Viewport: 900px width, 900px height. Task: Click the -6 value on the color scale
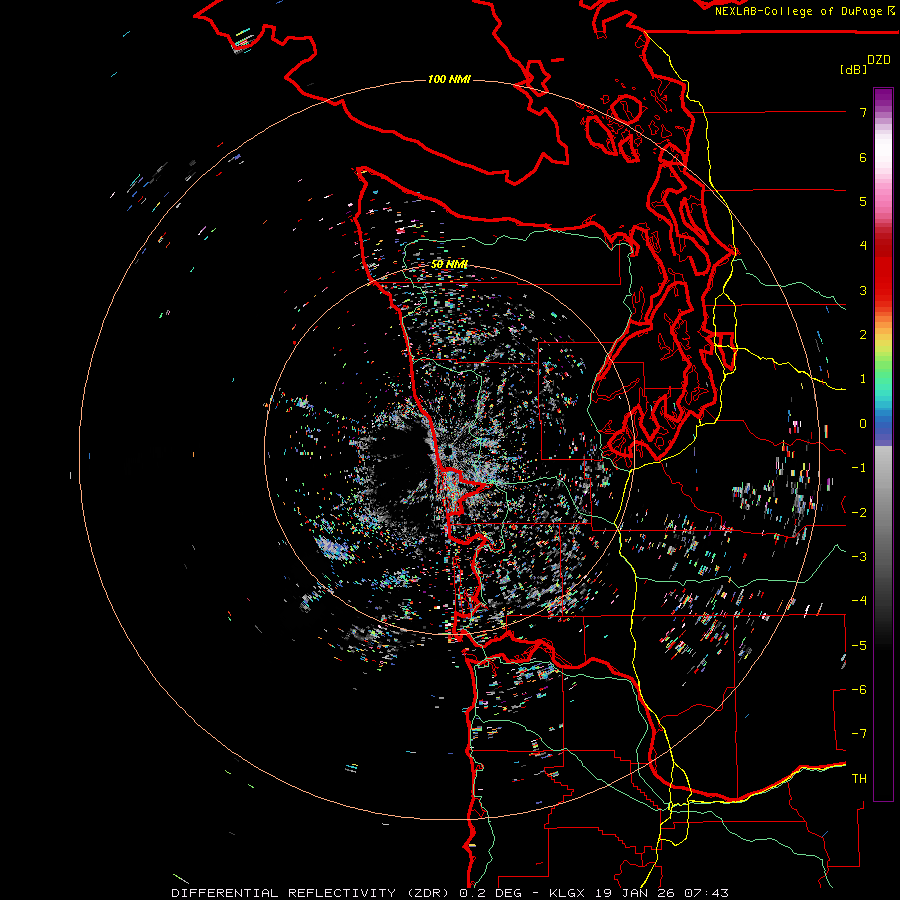[x=859, y=690]
